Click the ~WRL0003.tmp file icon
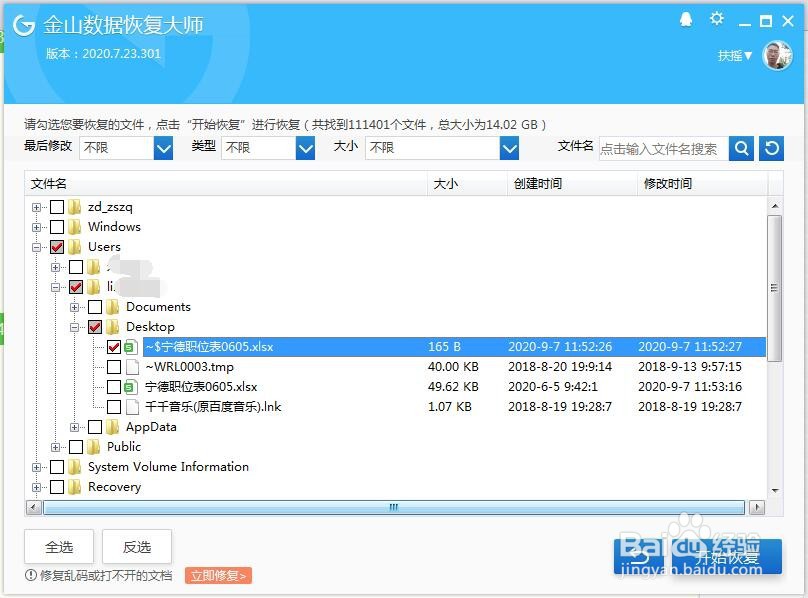Image resolution: width=808 pixels, height=598 pixels. tap(132, 367)
